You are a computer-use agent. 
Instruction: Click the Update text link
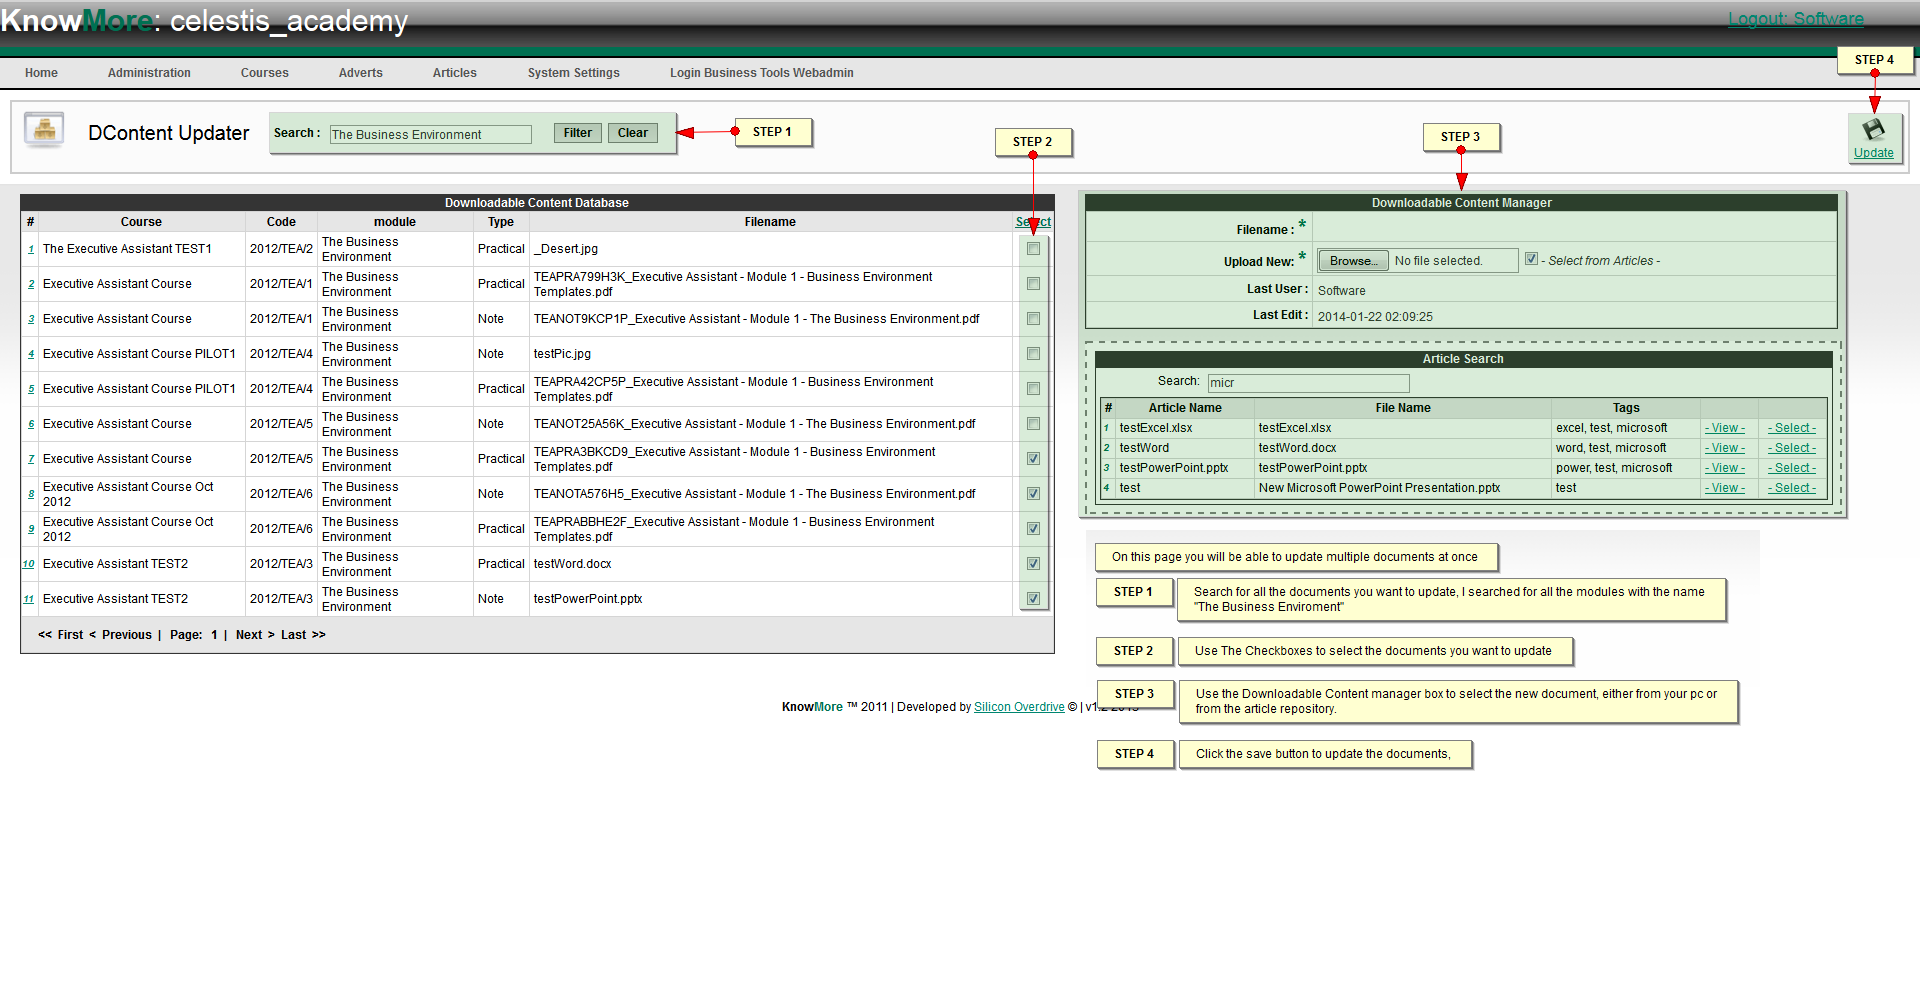click(1873, 153)
